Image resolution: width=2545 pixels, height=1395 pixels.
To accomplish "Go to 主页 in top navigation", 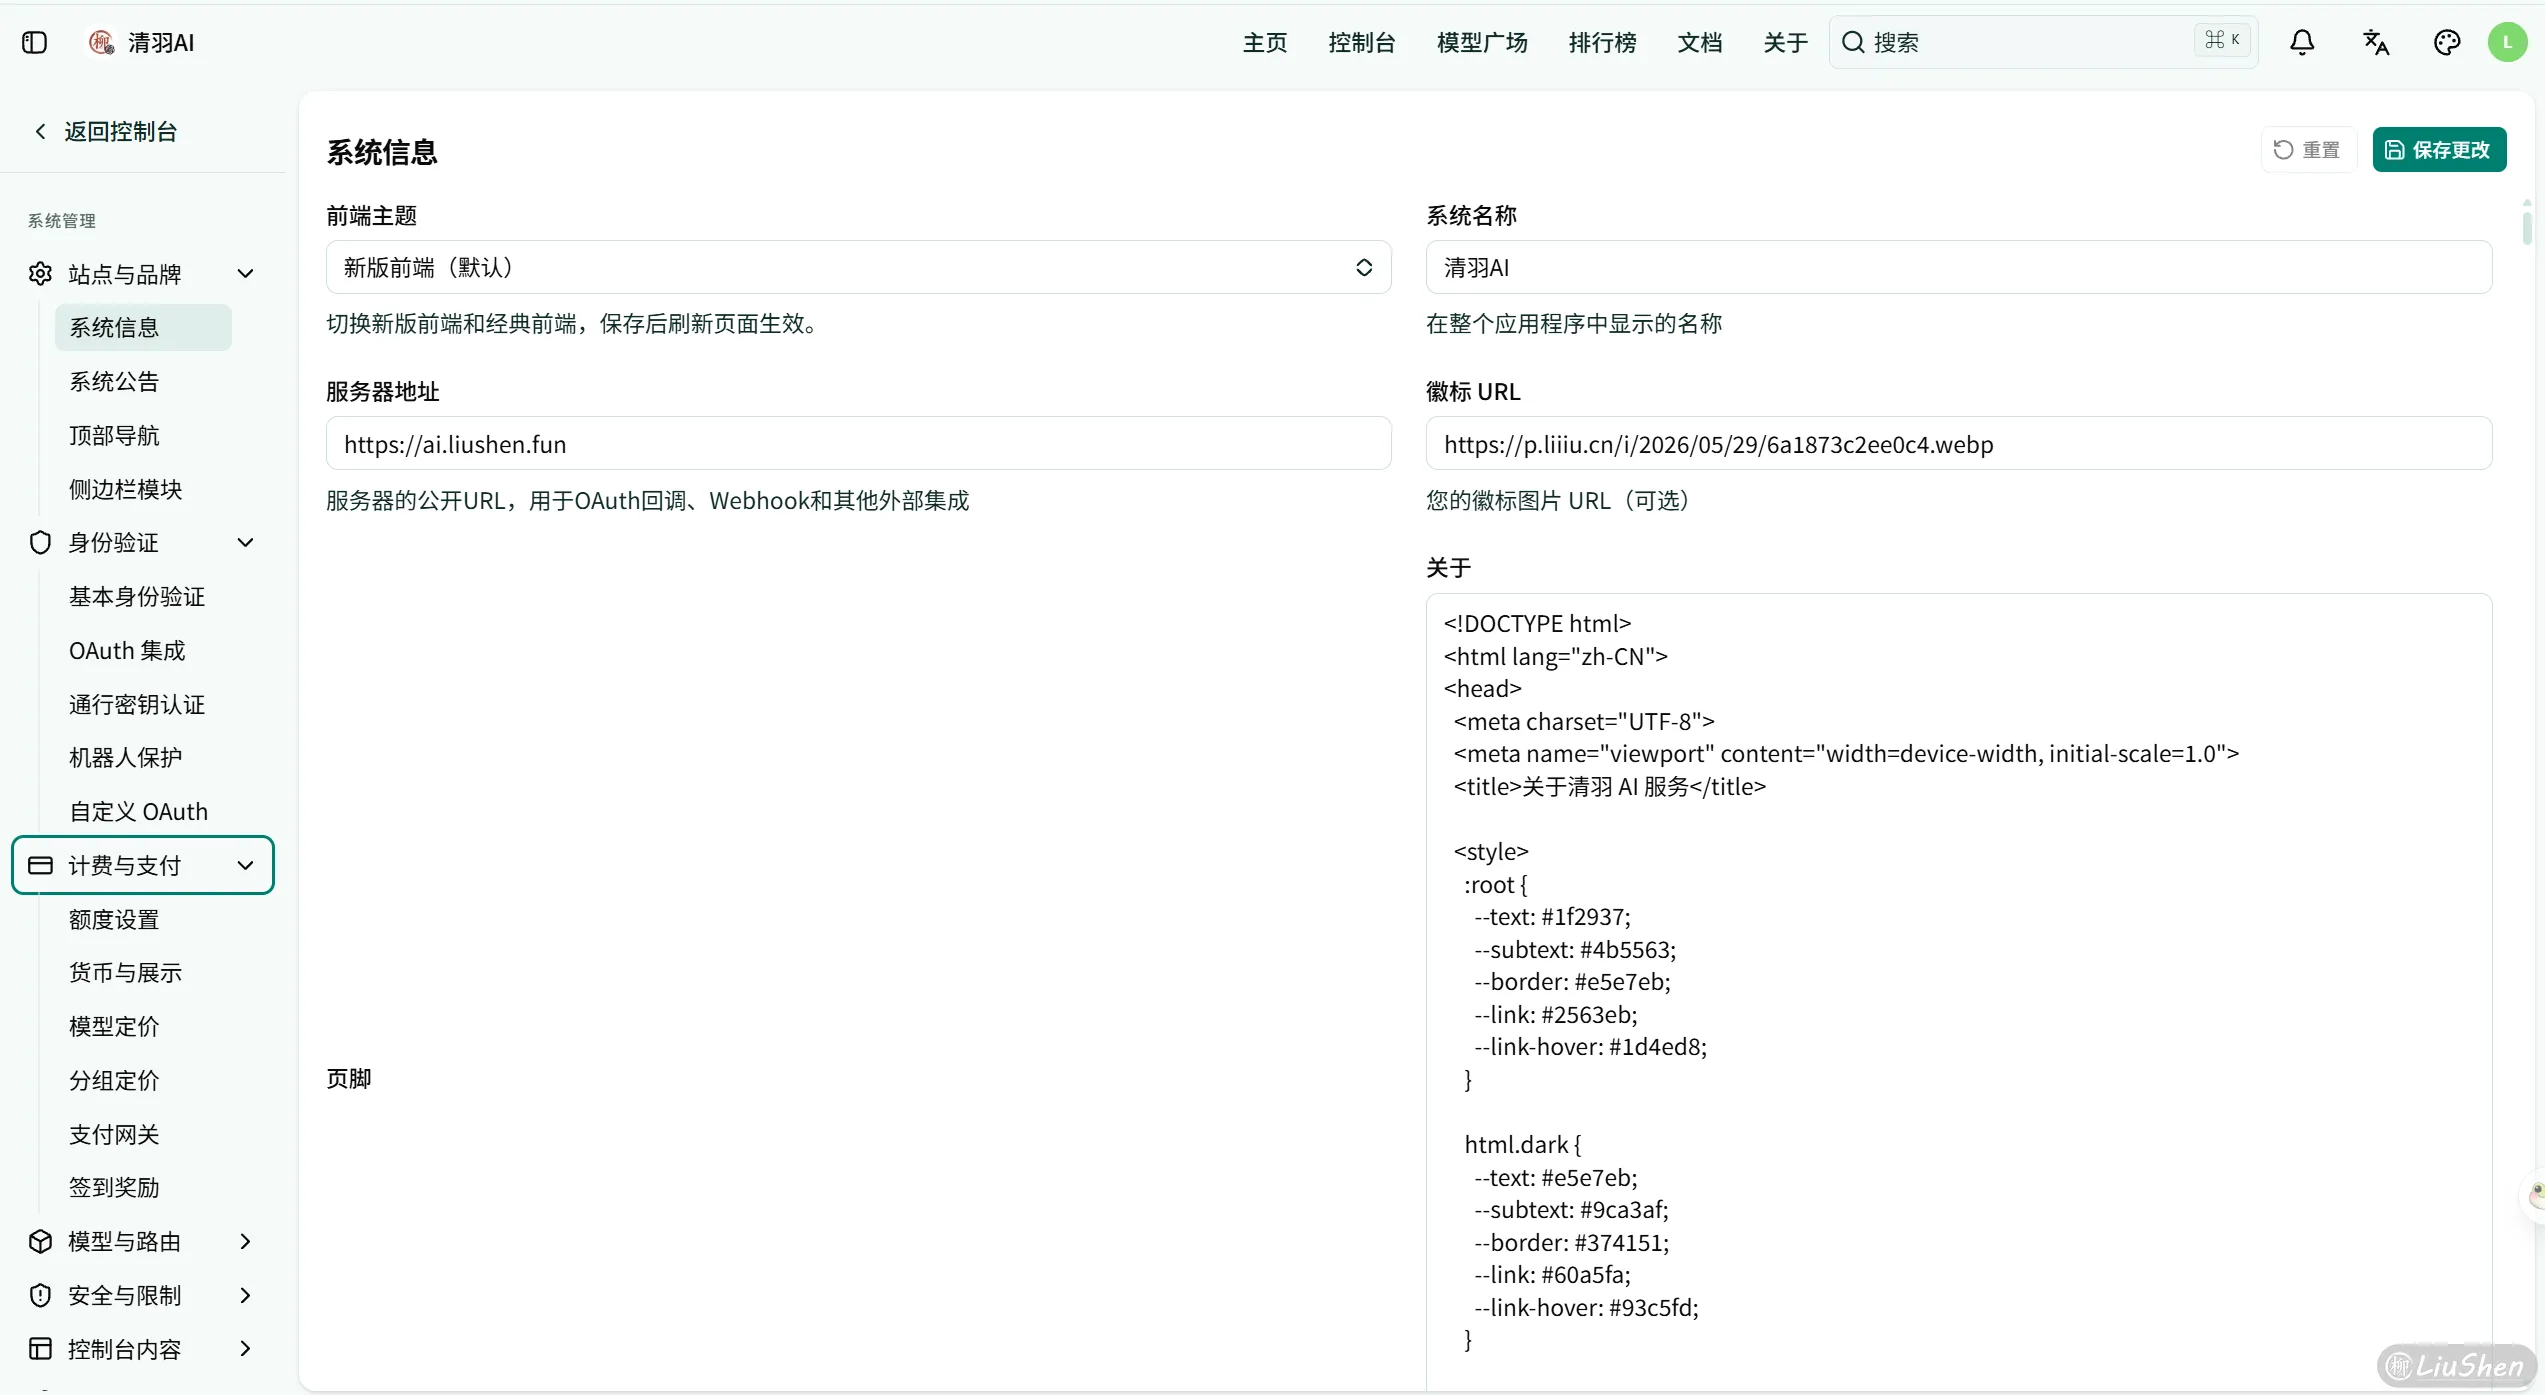I will 1265,42.
